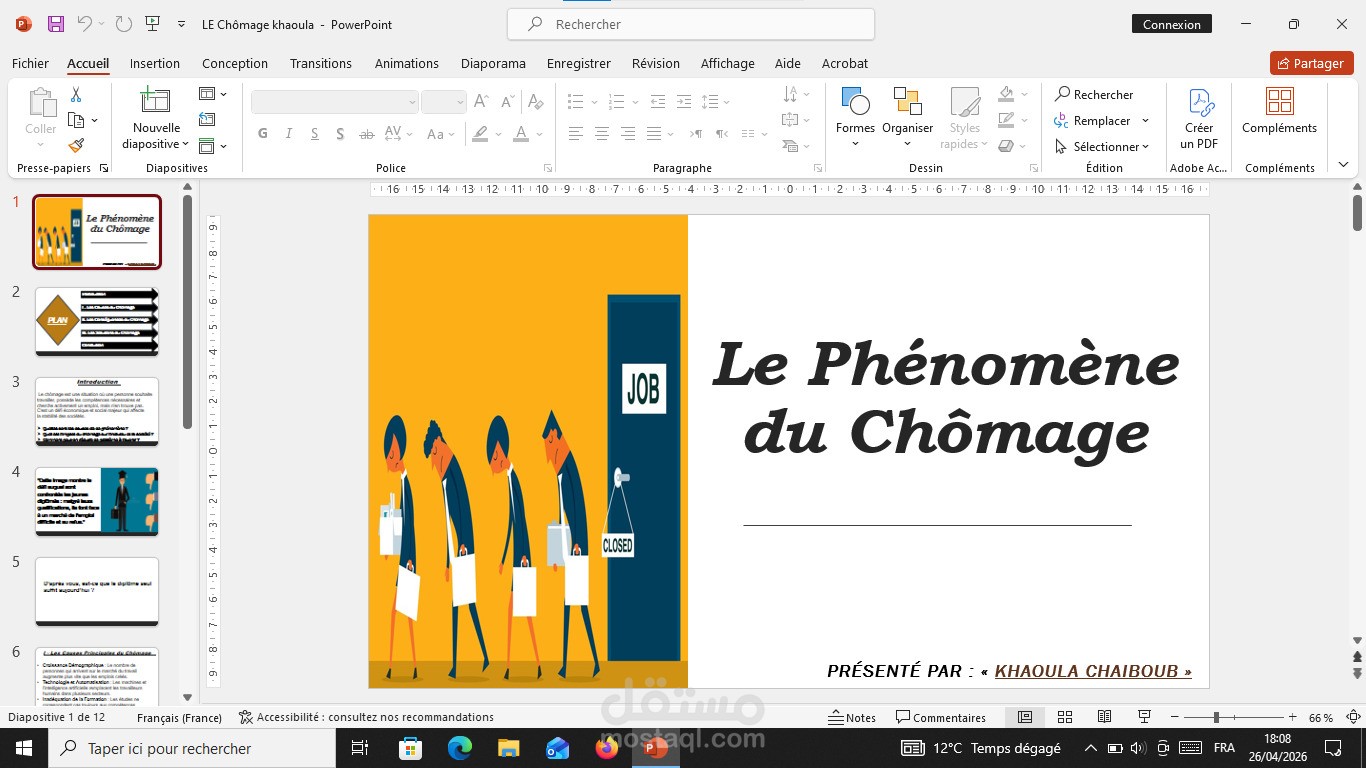Screen dimensions: 1366x768
Task: Align text to the right
Action: point(628,133)
